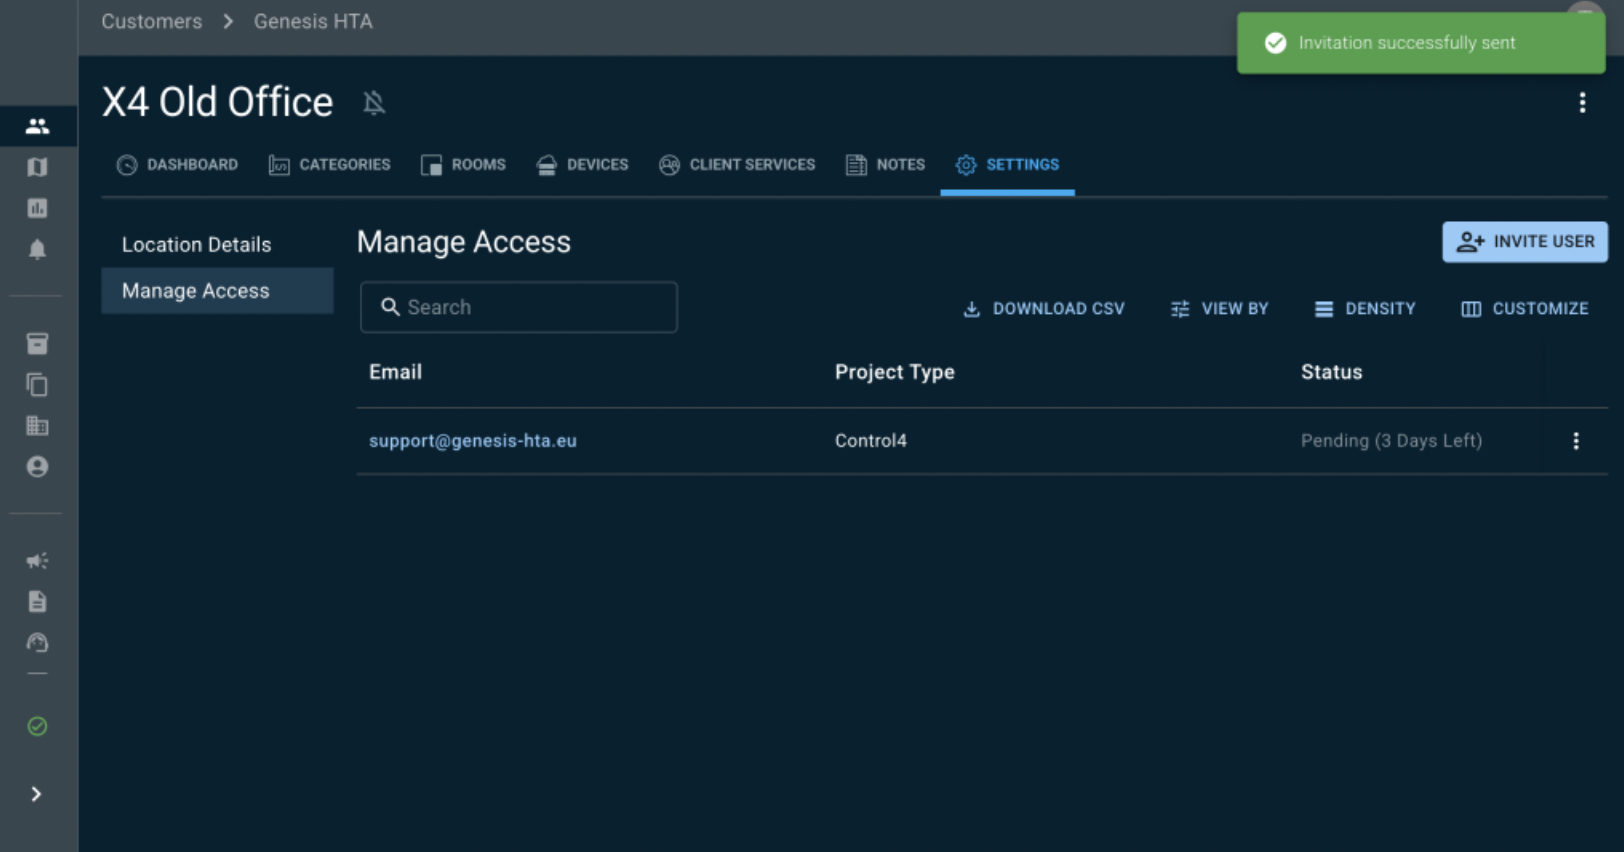Open the map icon in sidebar
1624x852 pixels.
(x=38, y=167)
